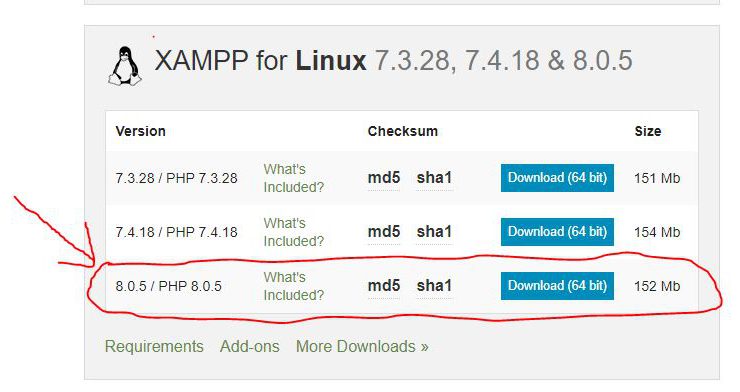Show sha1 checksum for 7.3.28
The height and width of the screenshot is (392, 740).
pos(434,178)
